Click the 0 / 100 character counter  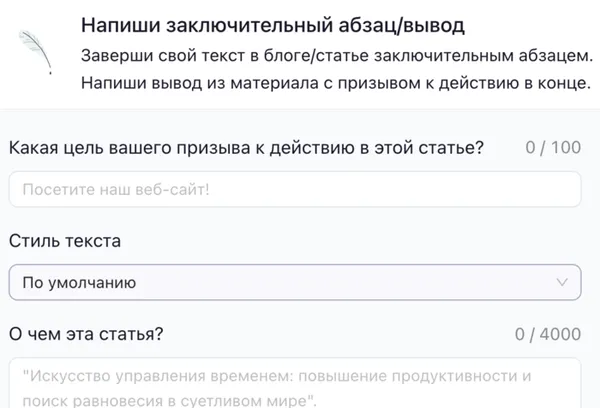(x=552, y=148)
